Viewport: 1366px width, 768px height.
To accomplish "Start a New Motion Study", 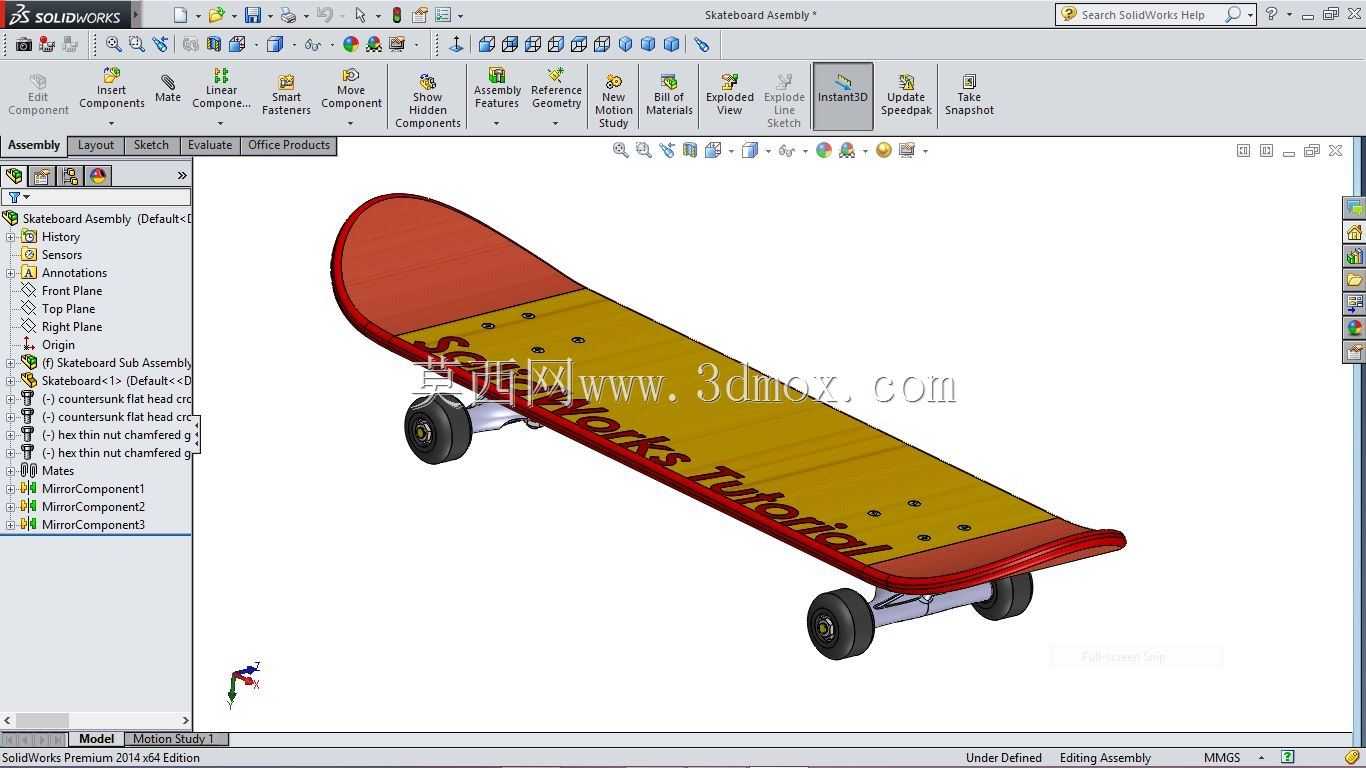I will pos(614,100).
